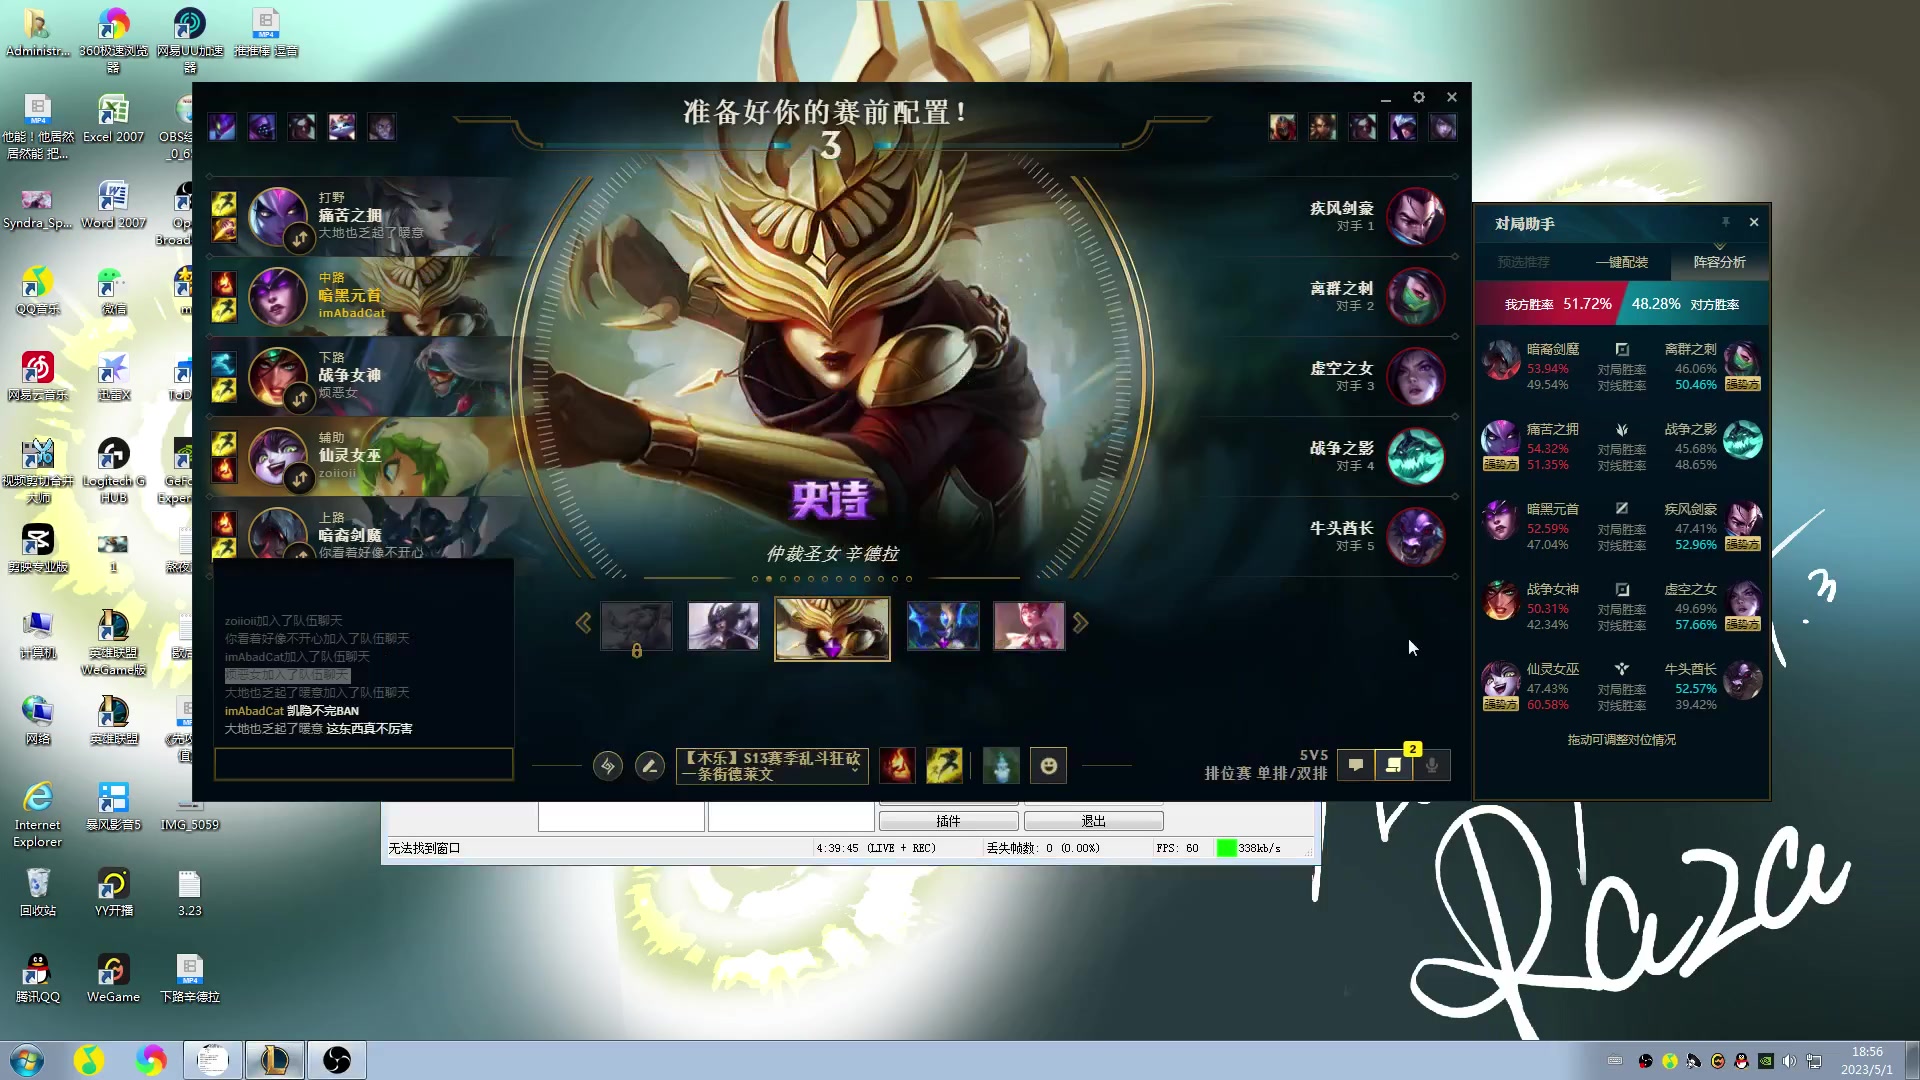Select the locked skin thumbnail
Viewport: 1920px width, 1080px height.
pyautogui.click(x=636, y=627)
